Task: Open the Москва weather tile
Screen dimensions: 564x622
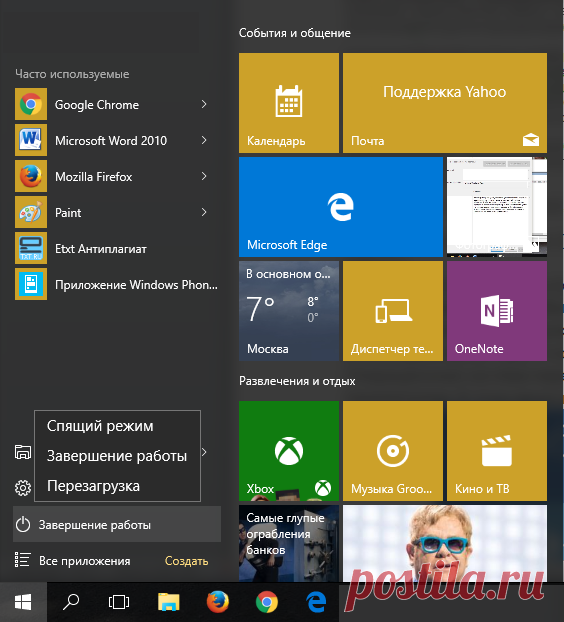Action: click(289, 311)
